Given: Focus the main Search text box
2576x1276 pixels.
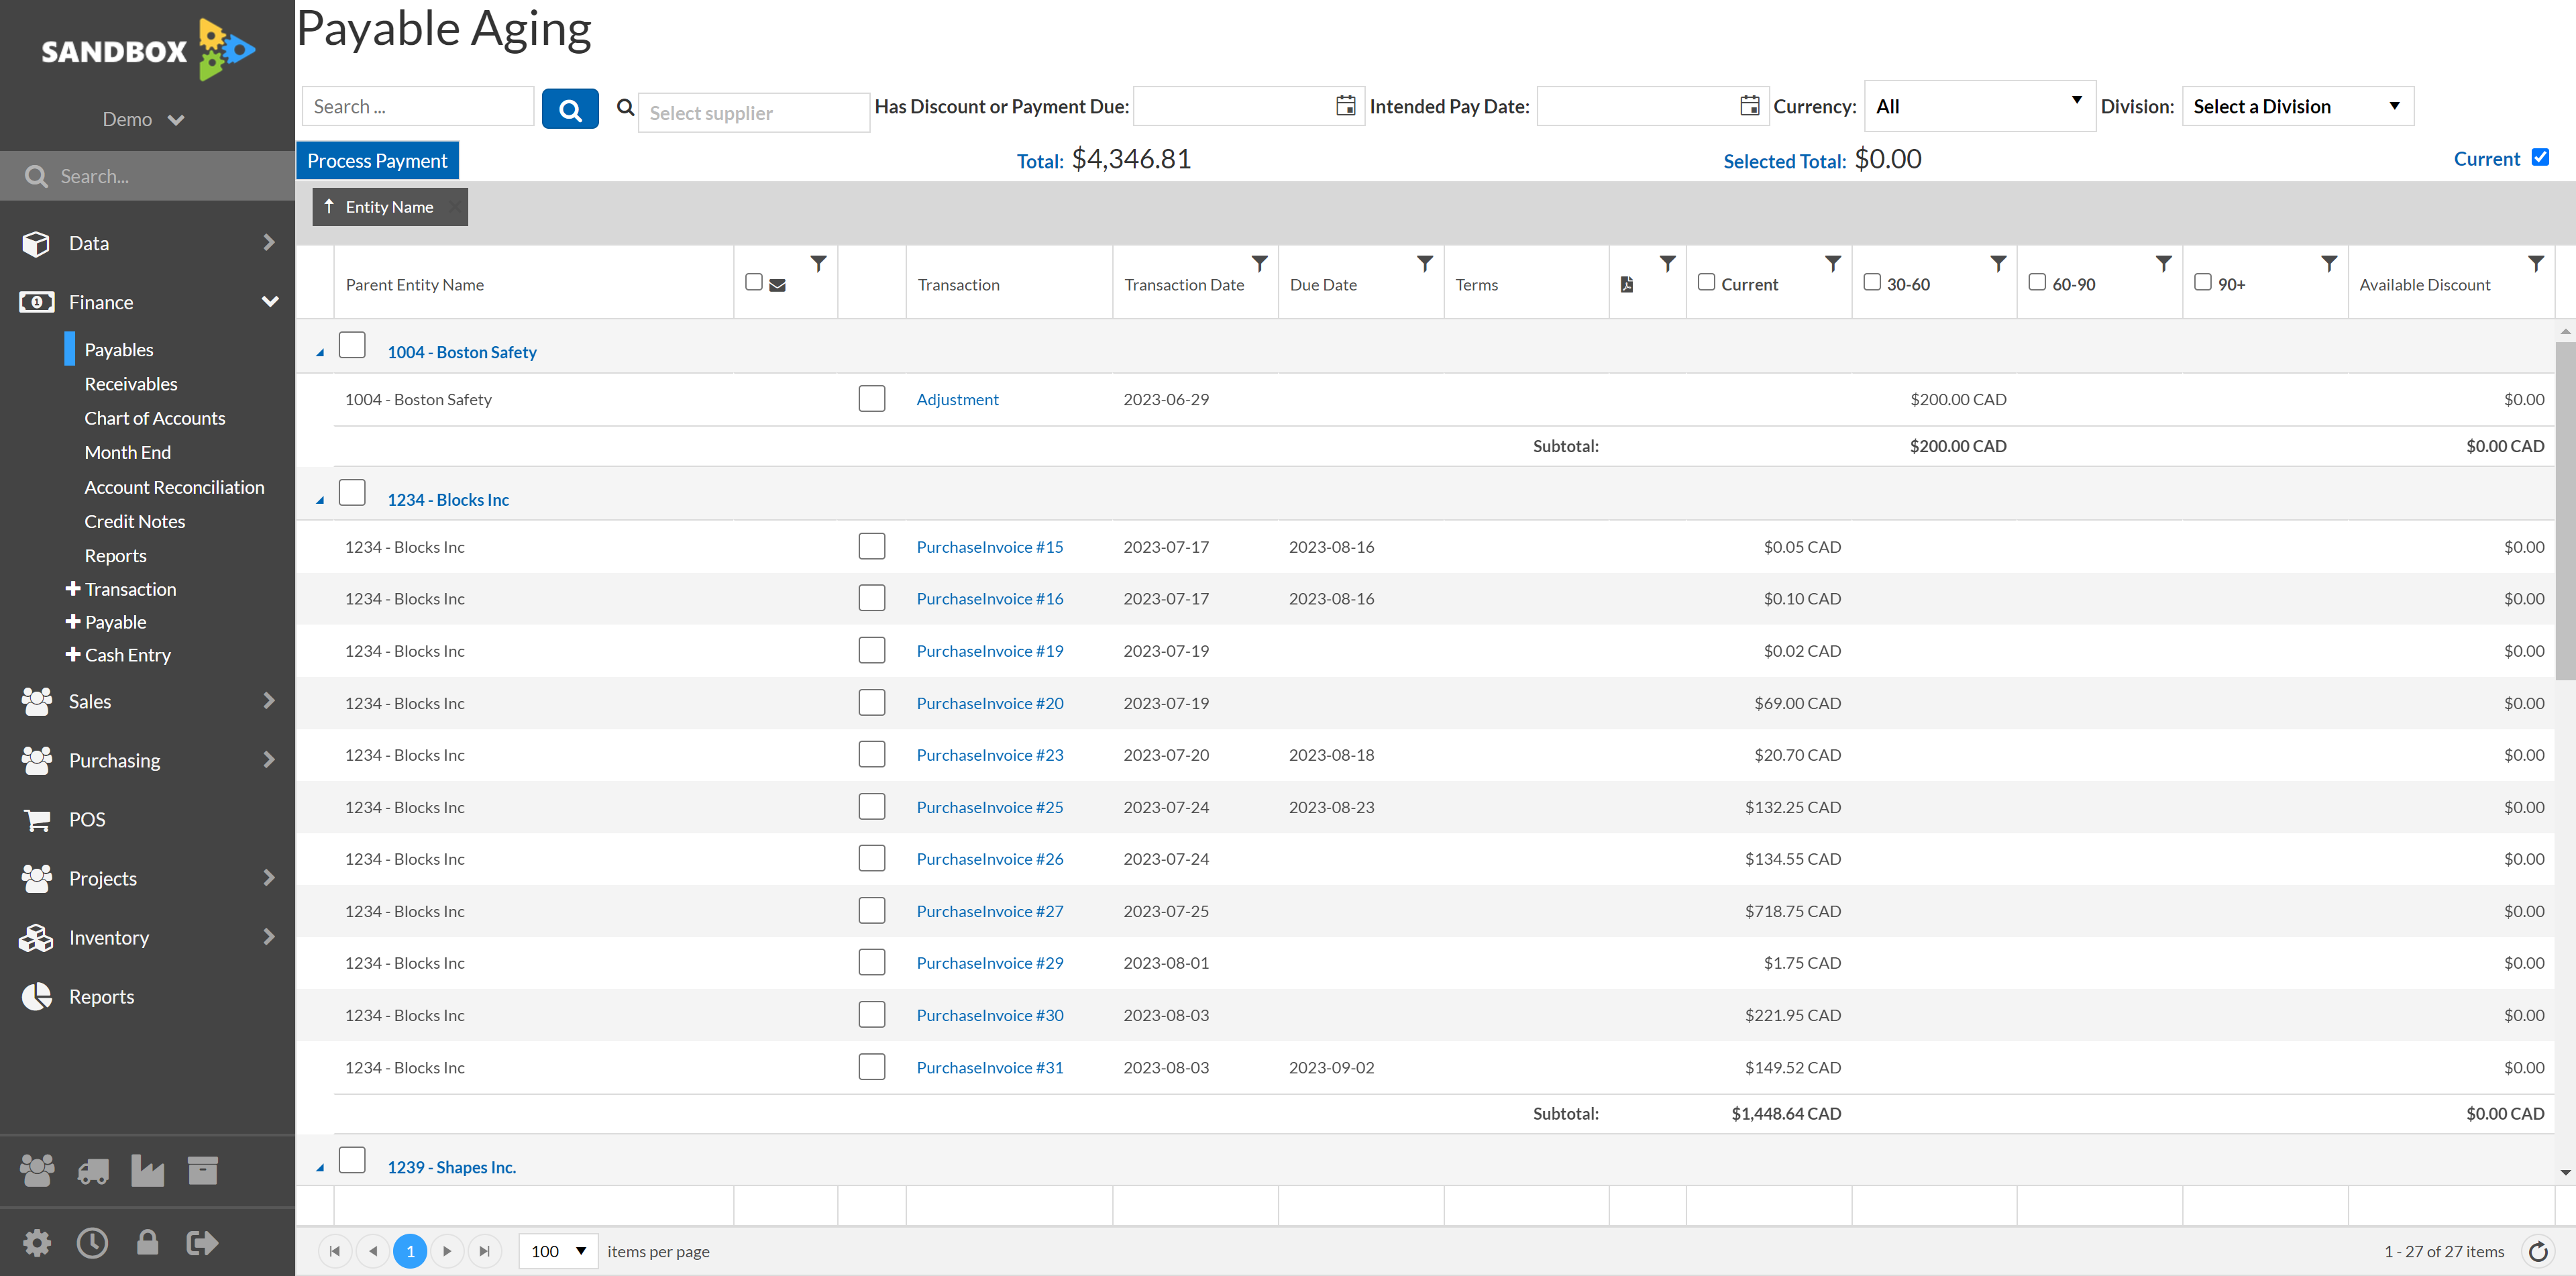Looking at the screenshot, I should click(x=418, y=106).
